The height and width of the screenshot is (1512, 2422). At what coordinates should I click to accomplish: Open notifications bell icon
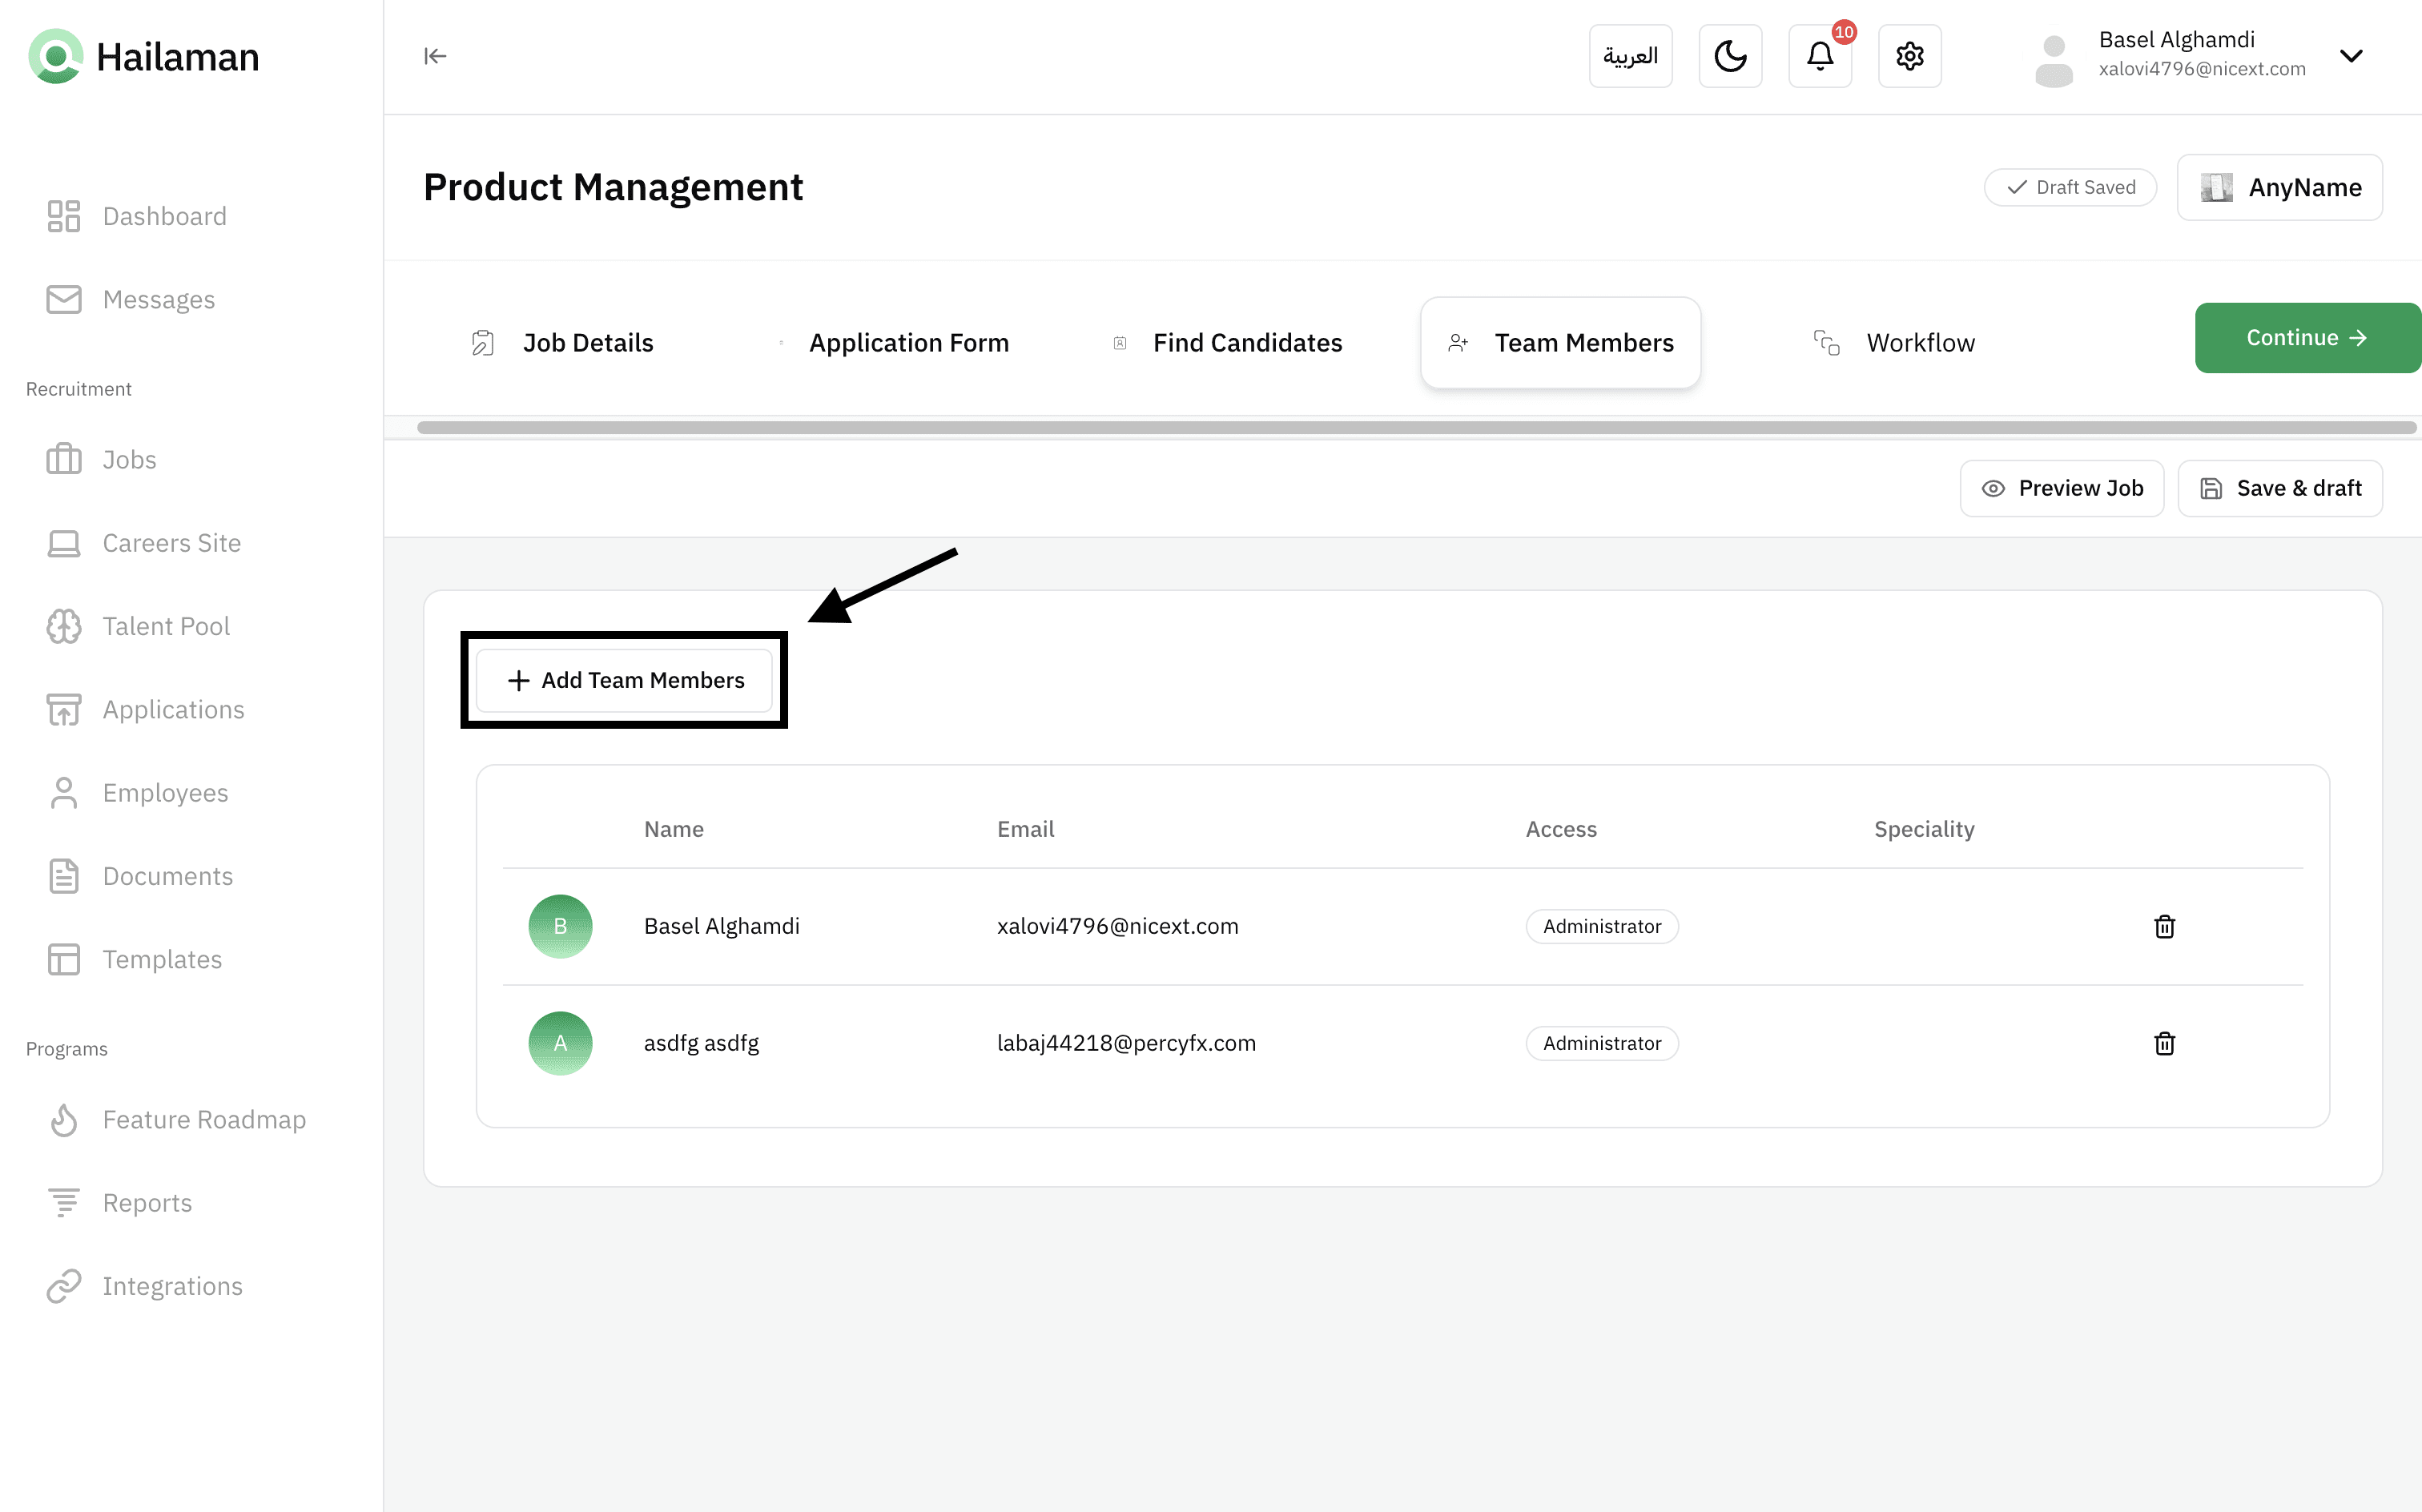[1820, 56]
